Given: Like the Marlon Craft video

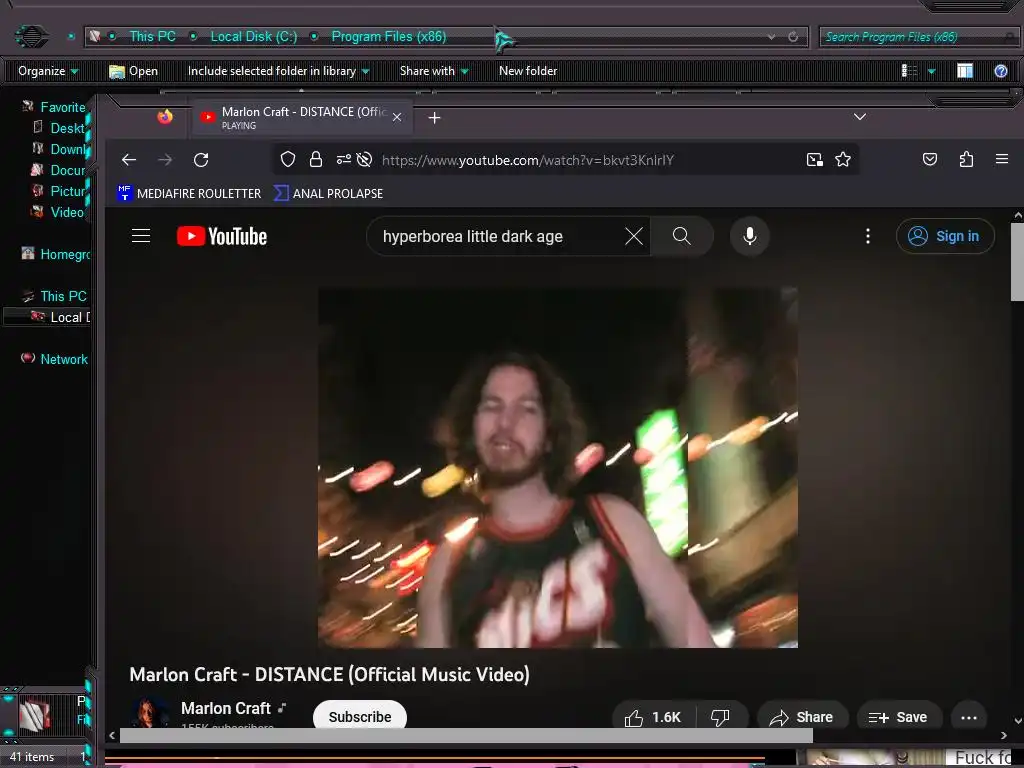Looking at the screenshot, I should coord(653,717).
